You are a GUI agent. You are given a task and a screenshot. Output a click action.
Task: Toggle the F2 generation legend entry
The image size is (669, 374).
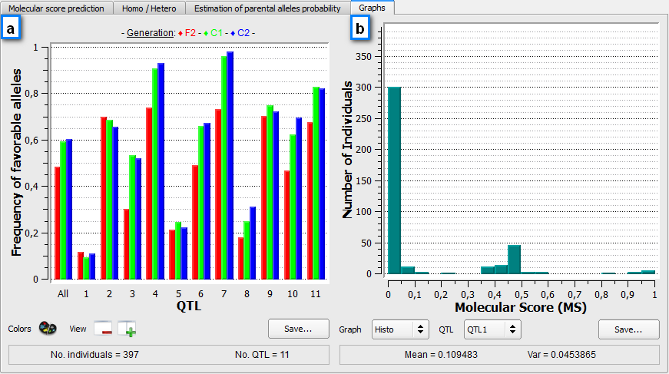point(187,33)
